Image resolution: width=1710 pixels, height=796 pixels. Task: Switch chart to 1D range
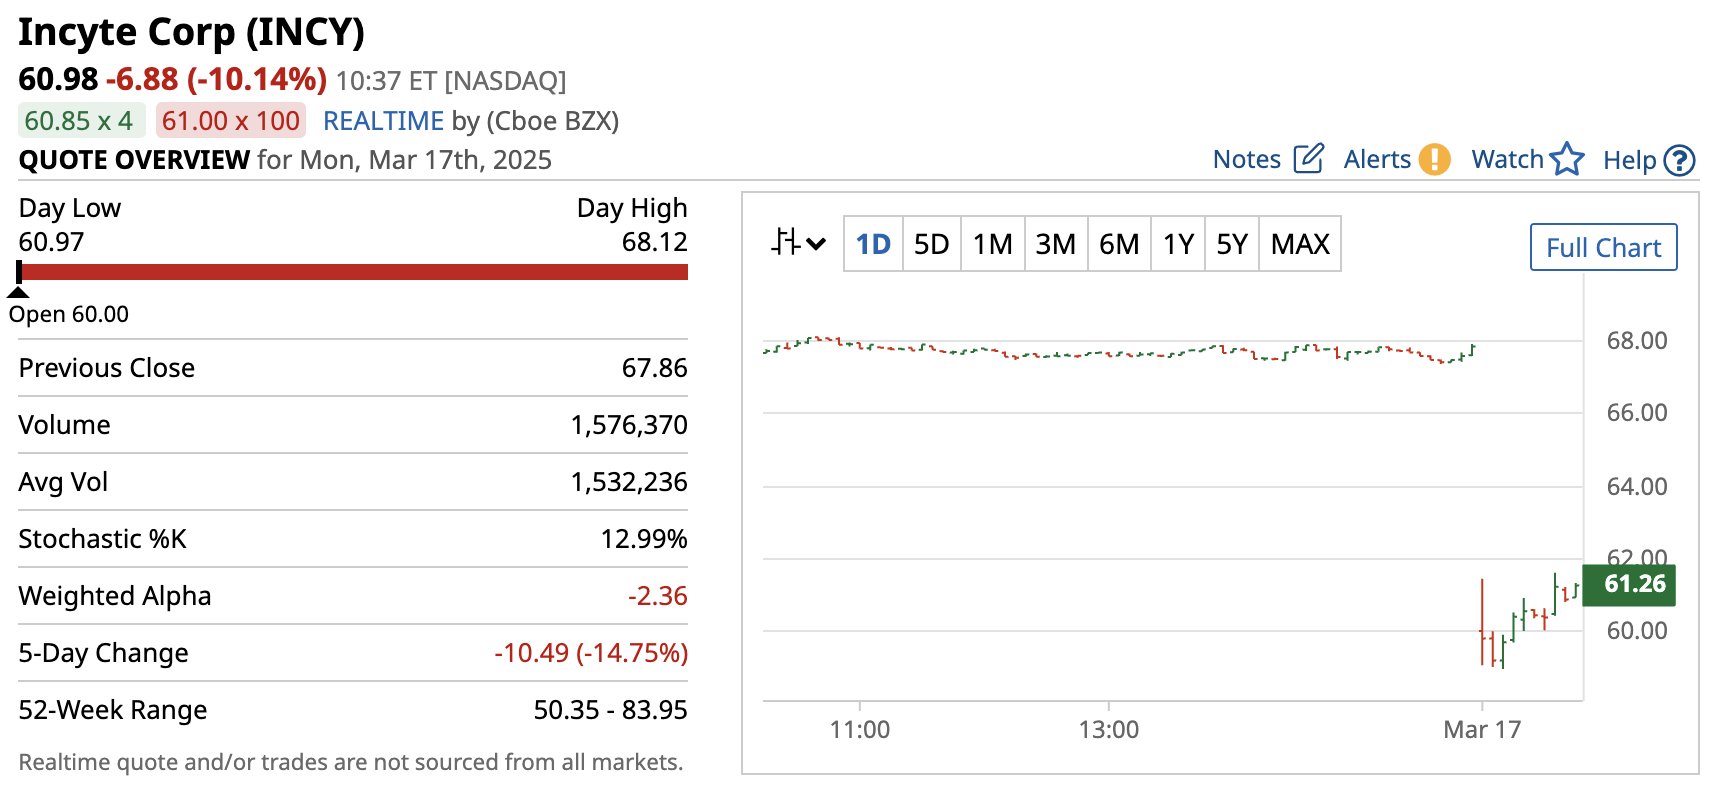click(x=873, y=244)
